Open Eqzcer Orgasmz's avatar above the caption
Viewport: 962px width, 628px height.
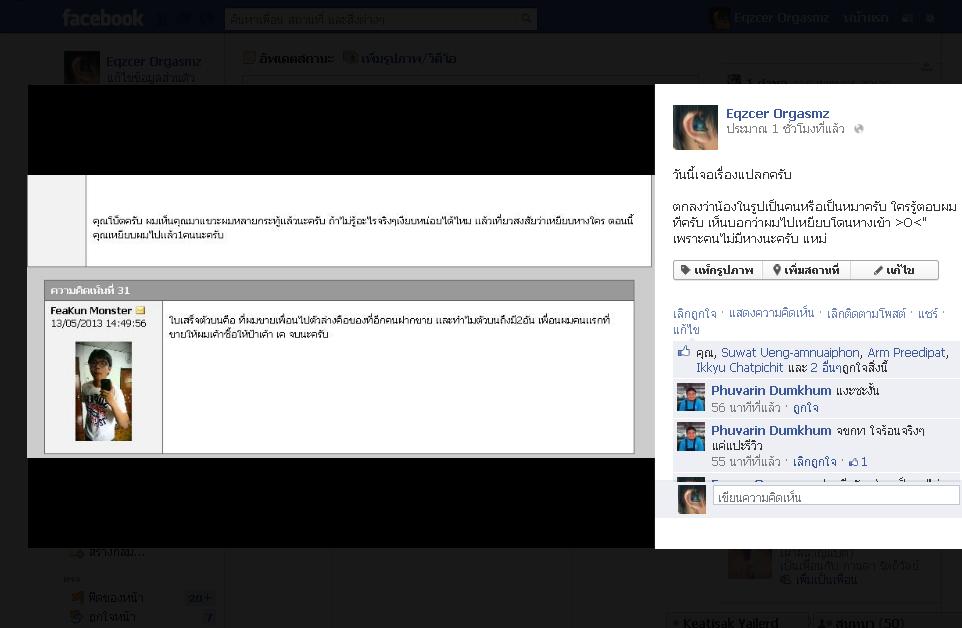(x=695, y=127)
